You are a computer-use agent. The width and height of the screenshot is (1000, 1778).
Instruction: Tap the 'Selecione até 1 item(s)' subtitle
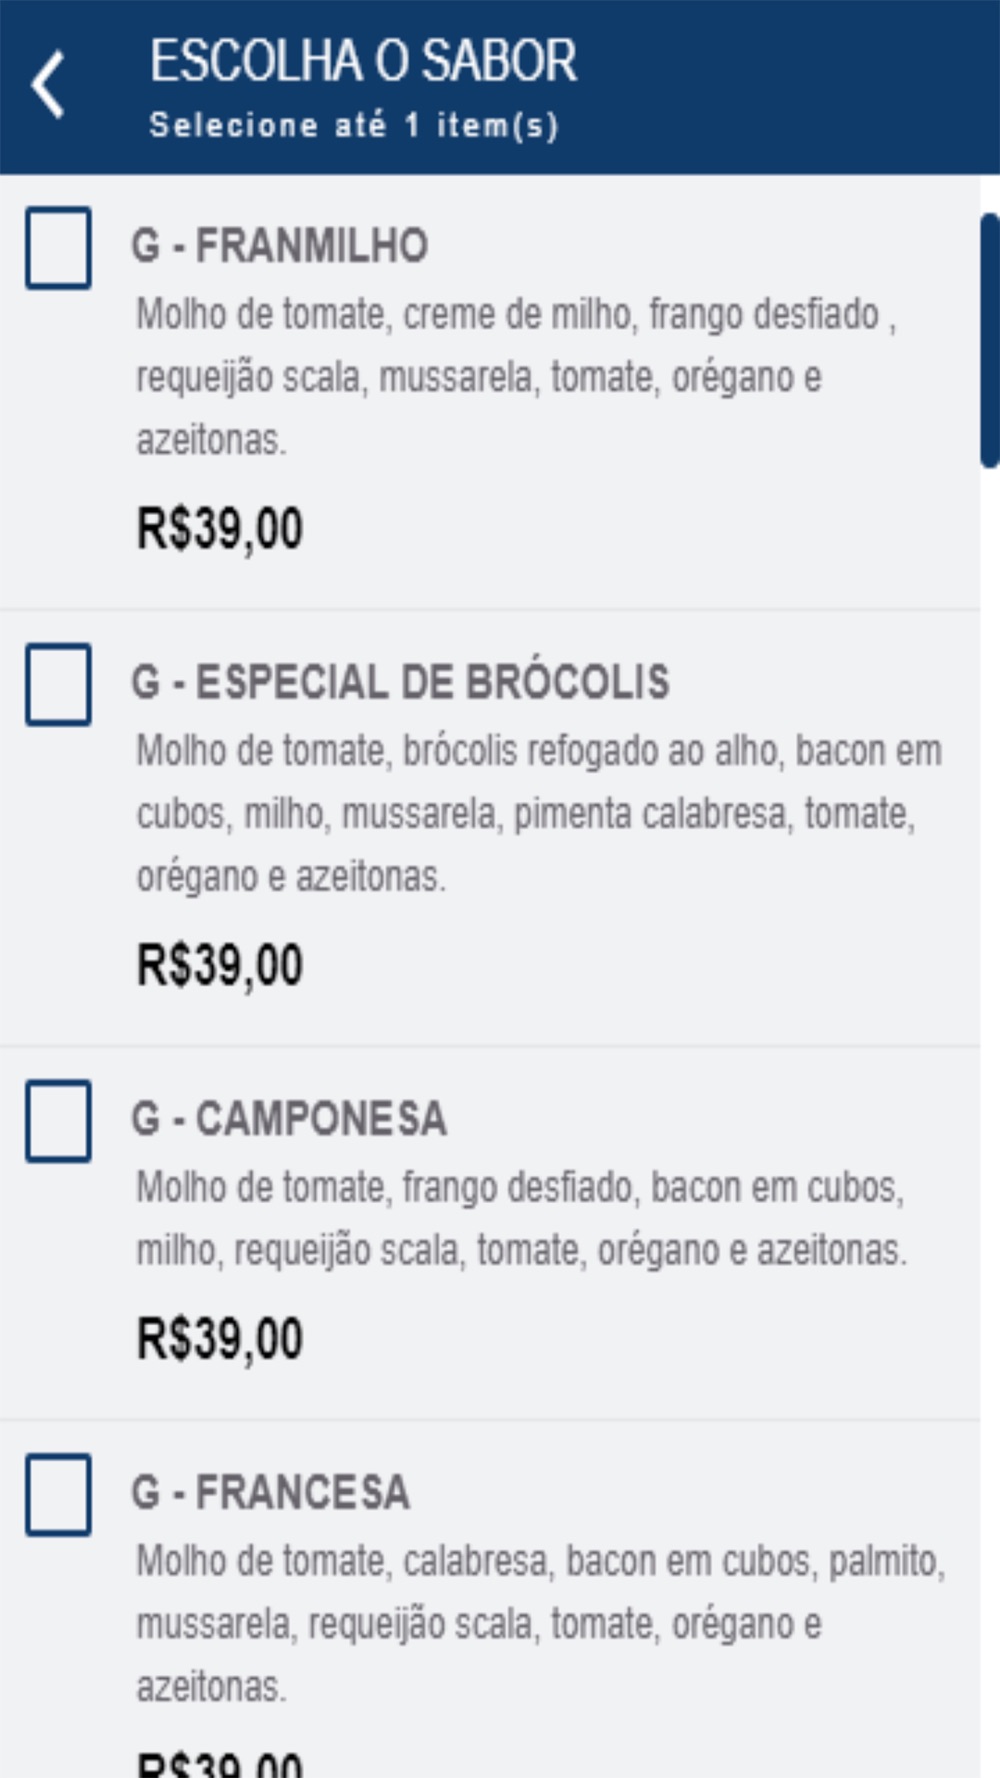[353, 126]
